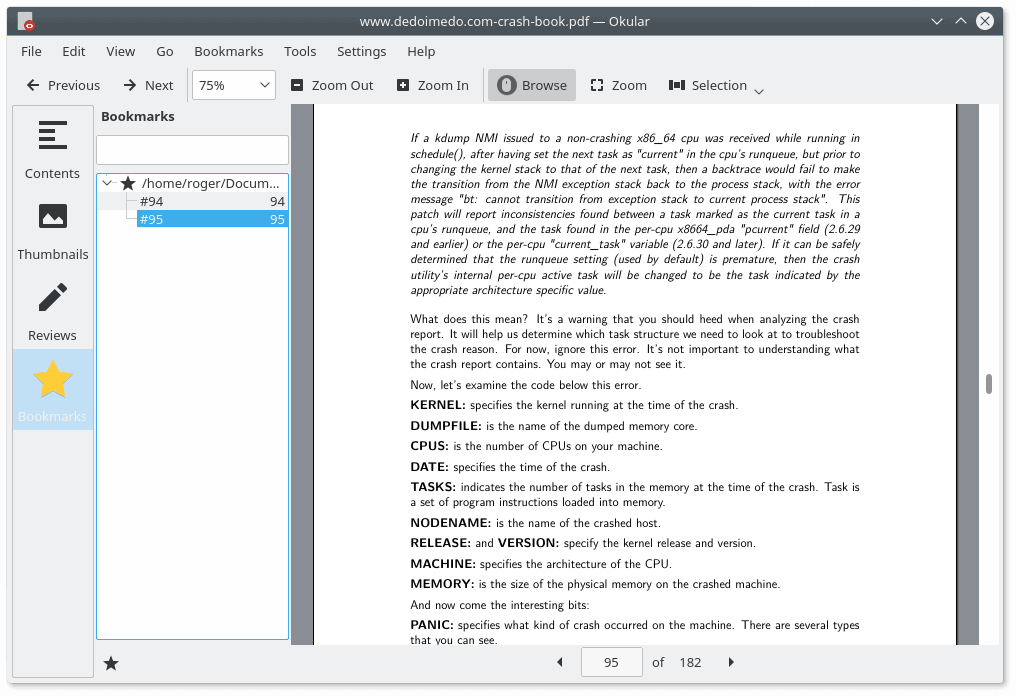The height and width of the screenshot is (696, 1016).
Task: Click the vertical scrollbar handle
Action: click(x=988, y=384)
